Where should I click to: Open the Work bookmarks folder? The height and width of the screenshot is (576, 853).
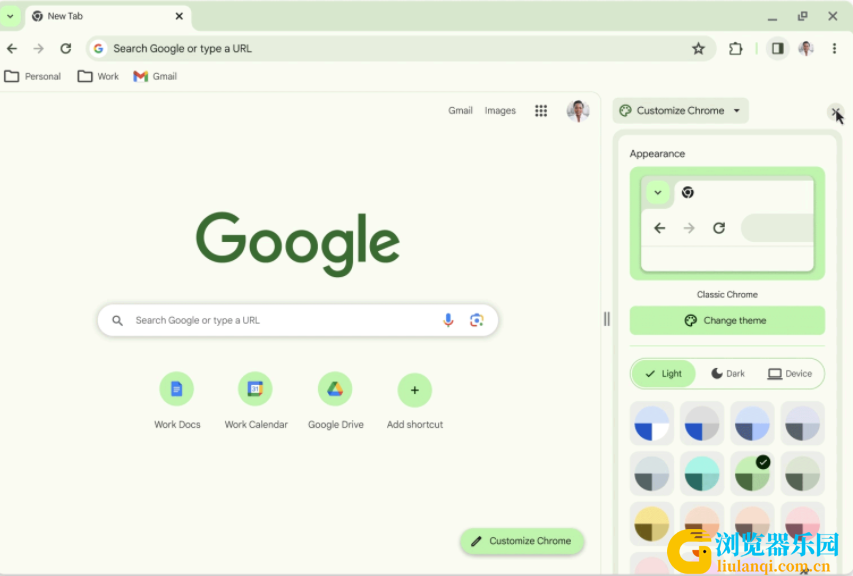click(98, 77)
